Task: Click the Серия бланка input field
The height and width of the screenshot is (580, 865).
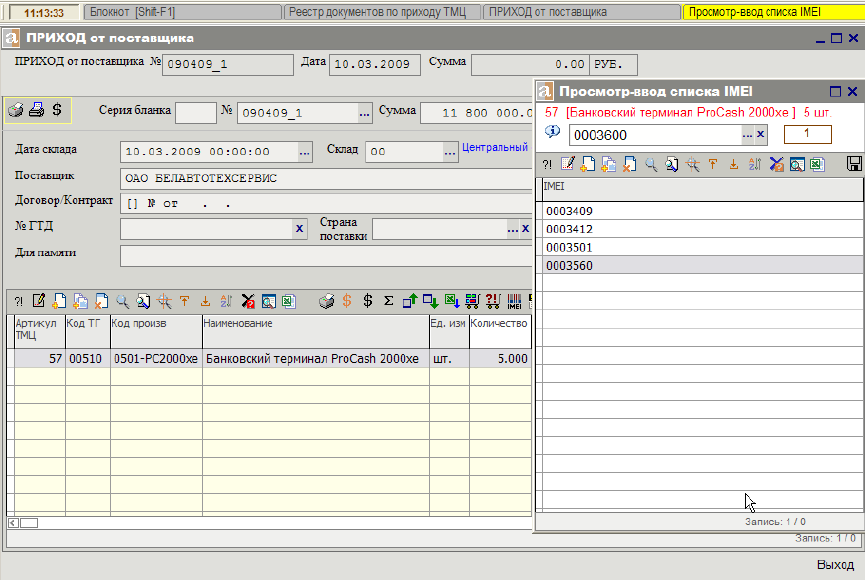Action: click(196, 113)
